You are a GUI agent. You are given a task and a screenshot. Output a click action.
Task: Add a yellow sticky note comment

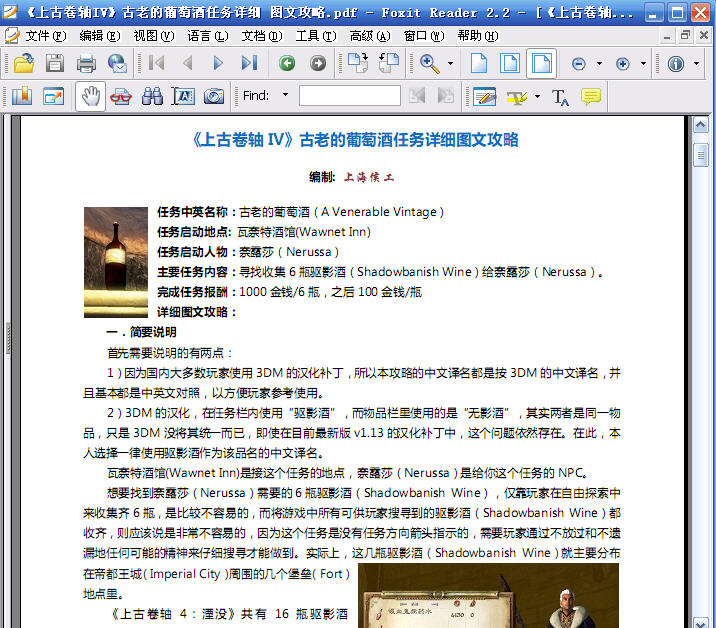590,96
